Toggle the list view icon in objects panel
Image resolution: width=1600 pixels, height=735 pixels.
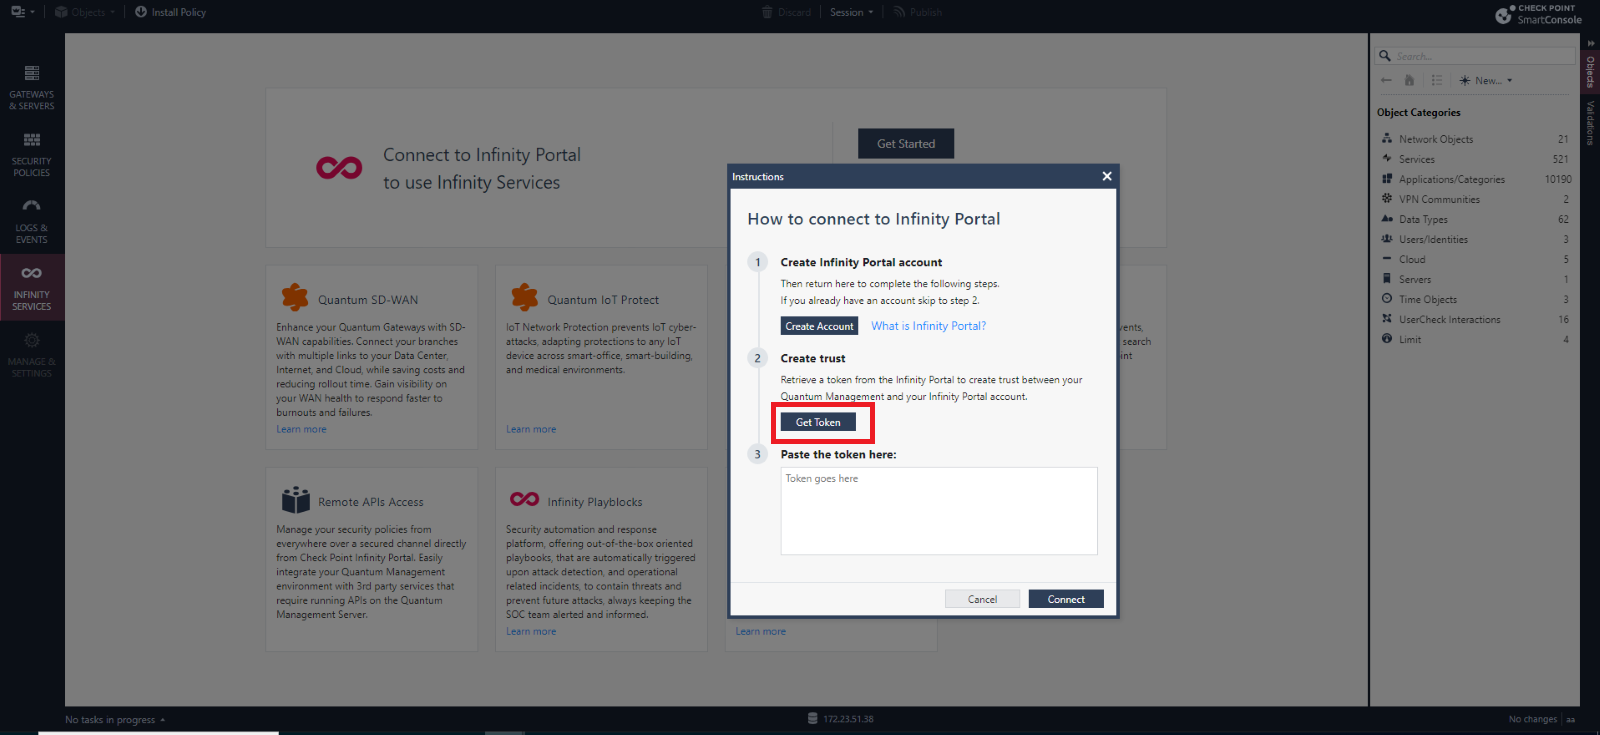pos(1437,80)
